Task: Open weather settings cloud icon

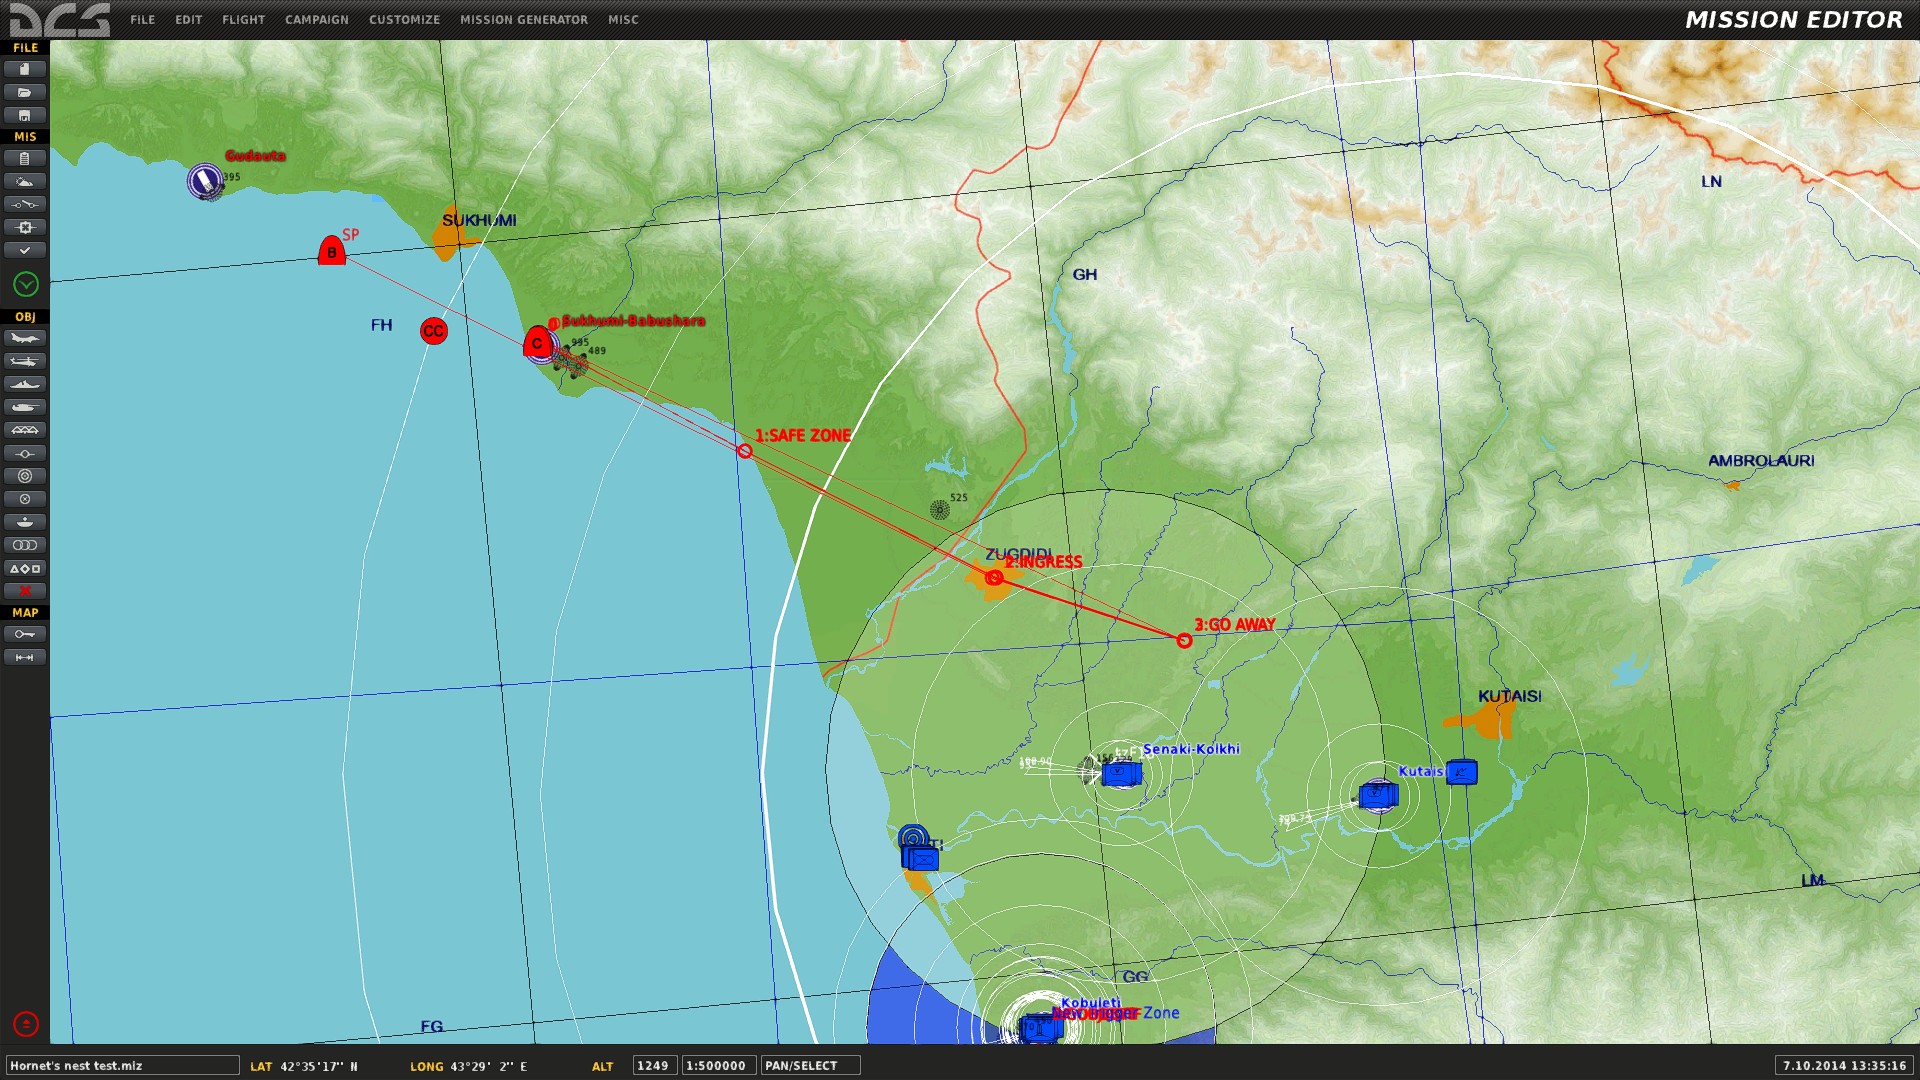Action: [25, 181]
